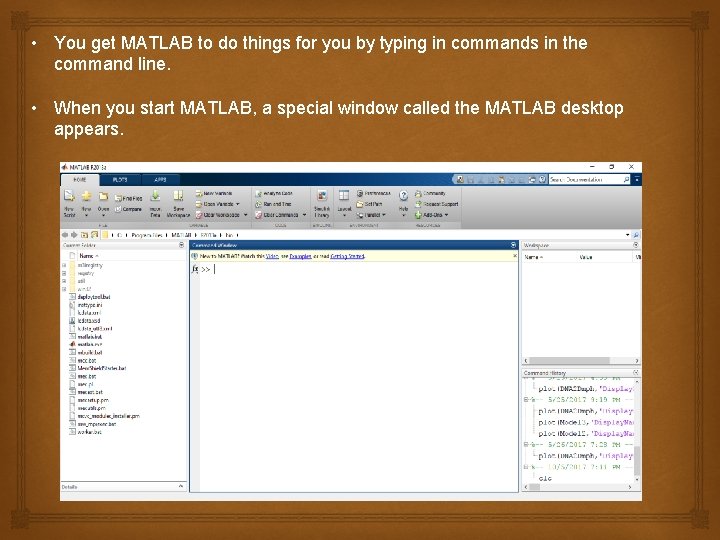
Task: Switch to the APPS tab
Action: 160,180
